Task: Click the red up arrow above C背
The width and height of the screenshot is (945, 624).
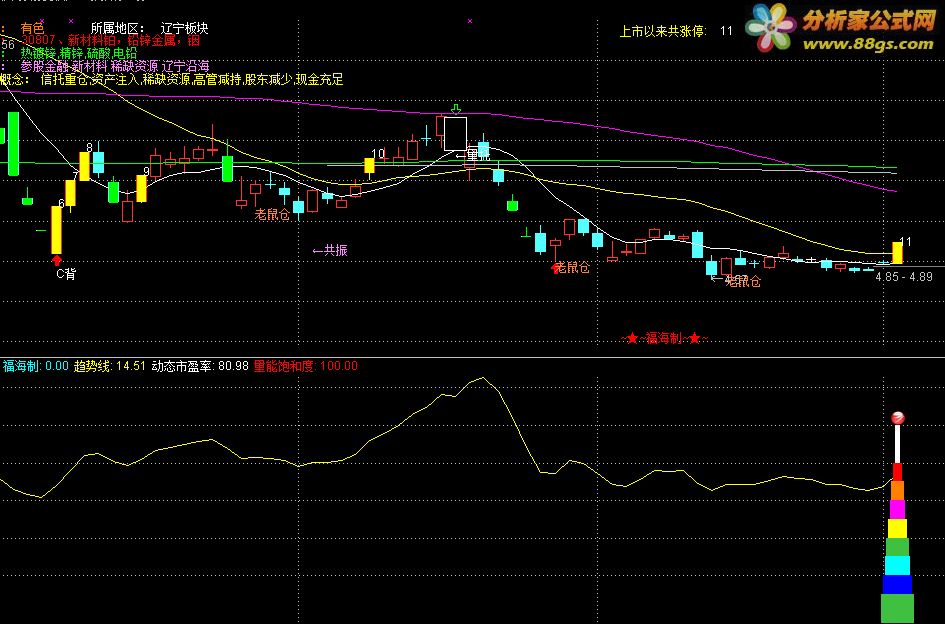Action: 57,260
